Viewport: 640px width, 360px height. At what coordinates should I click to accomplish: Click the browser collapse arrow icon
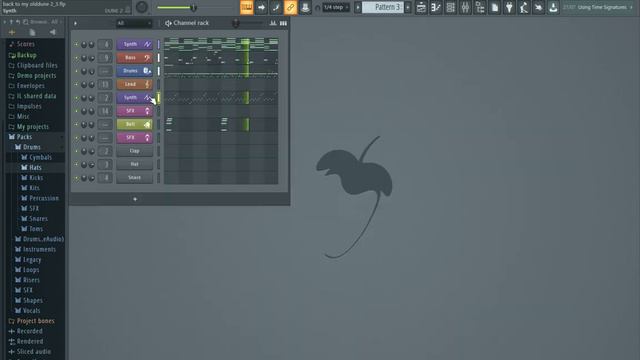(x=5, y=22)
